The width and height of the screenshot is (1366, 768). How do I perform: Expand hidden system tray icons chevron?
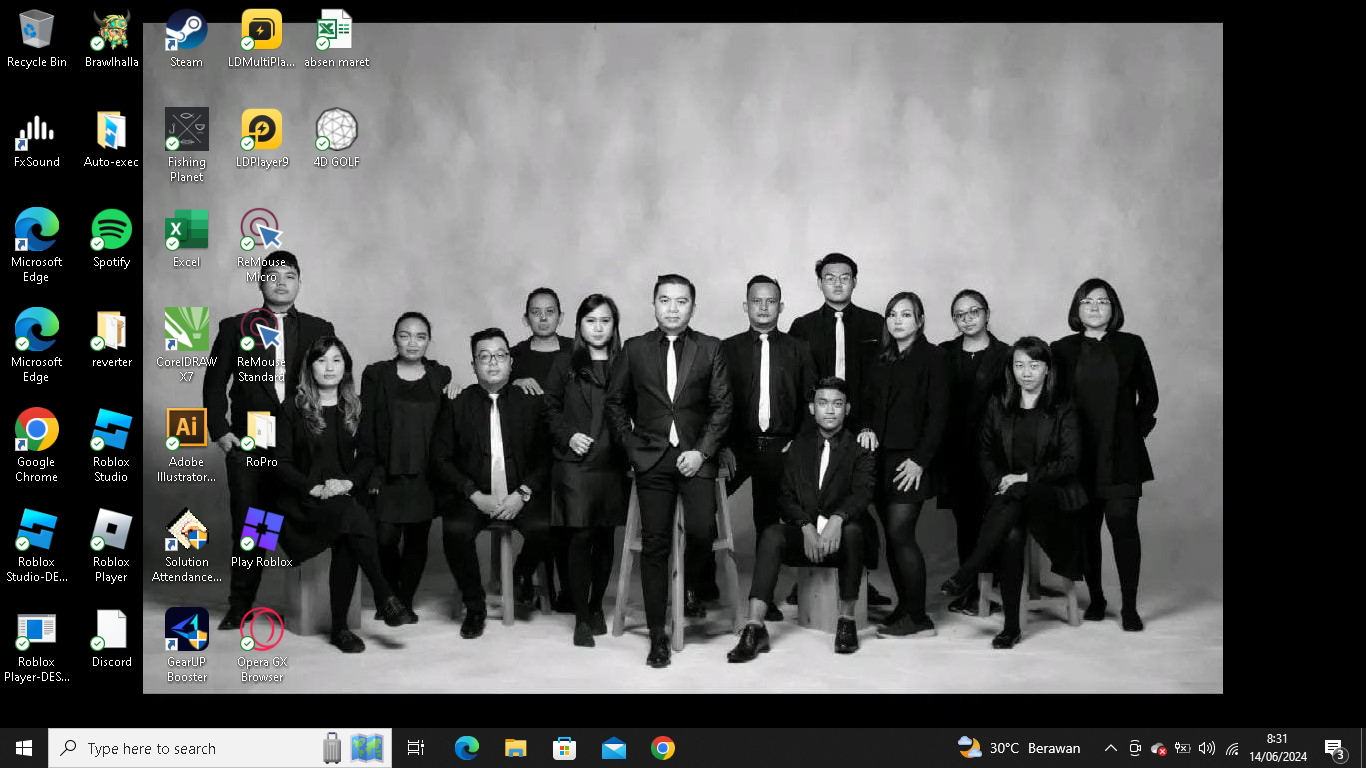point(1110,748)
